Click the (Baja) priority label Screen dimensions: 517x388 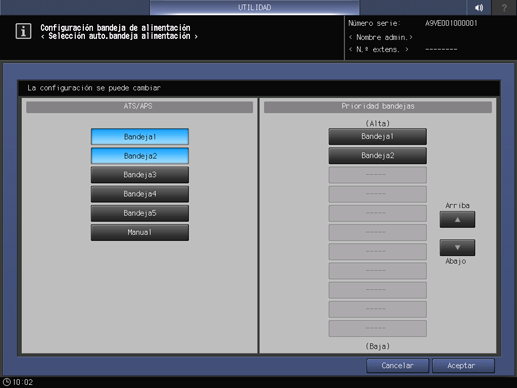click(x=377, y=346)
